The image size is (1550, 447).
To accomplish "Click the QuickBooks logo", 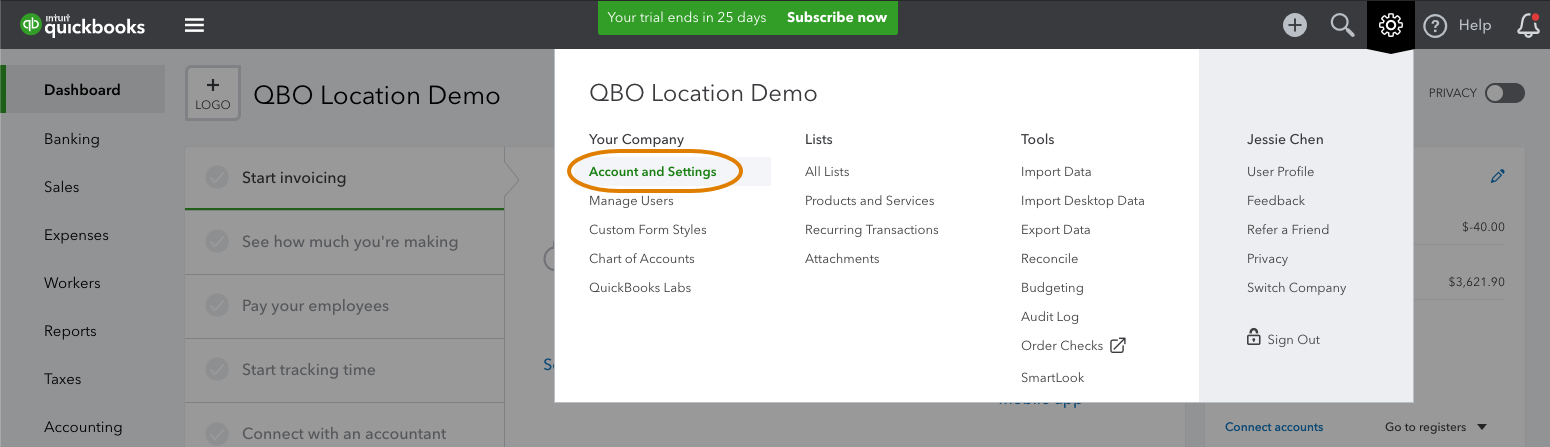I will pyautogui.click(x=83, y=24).
